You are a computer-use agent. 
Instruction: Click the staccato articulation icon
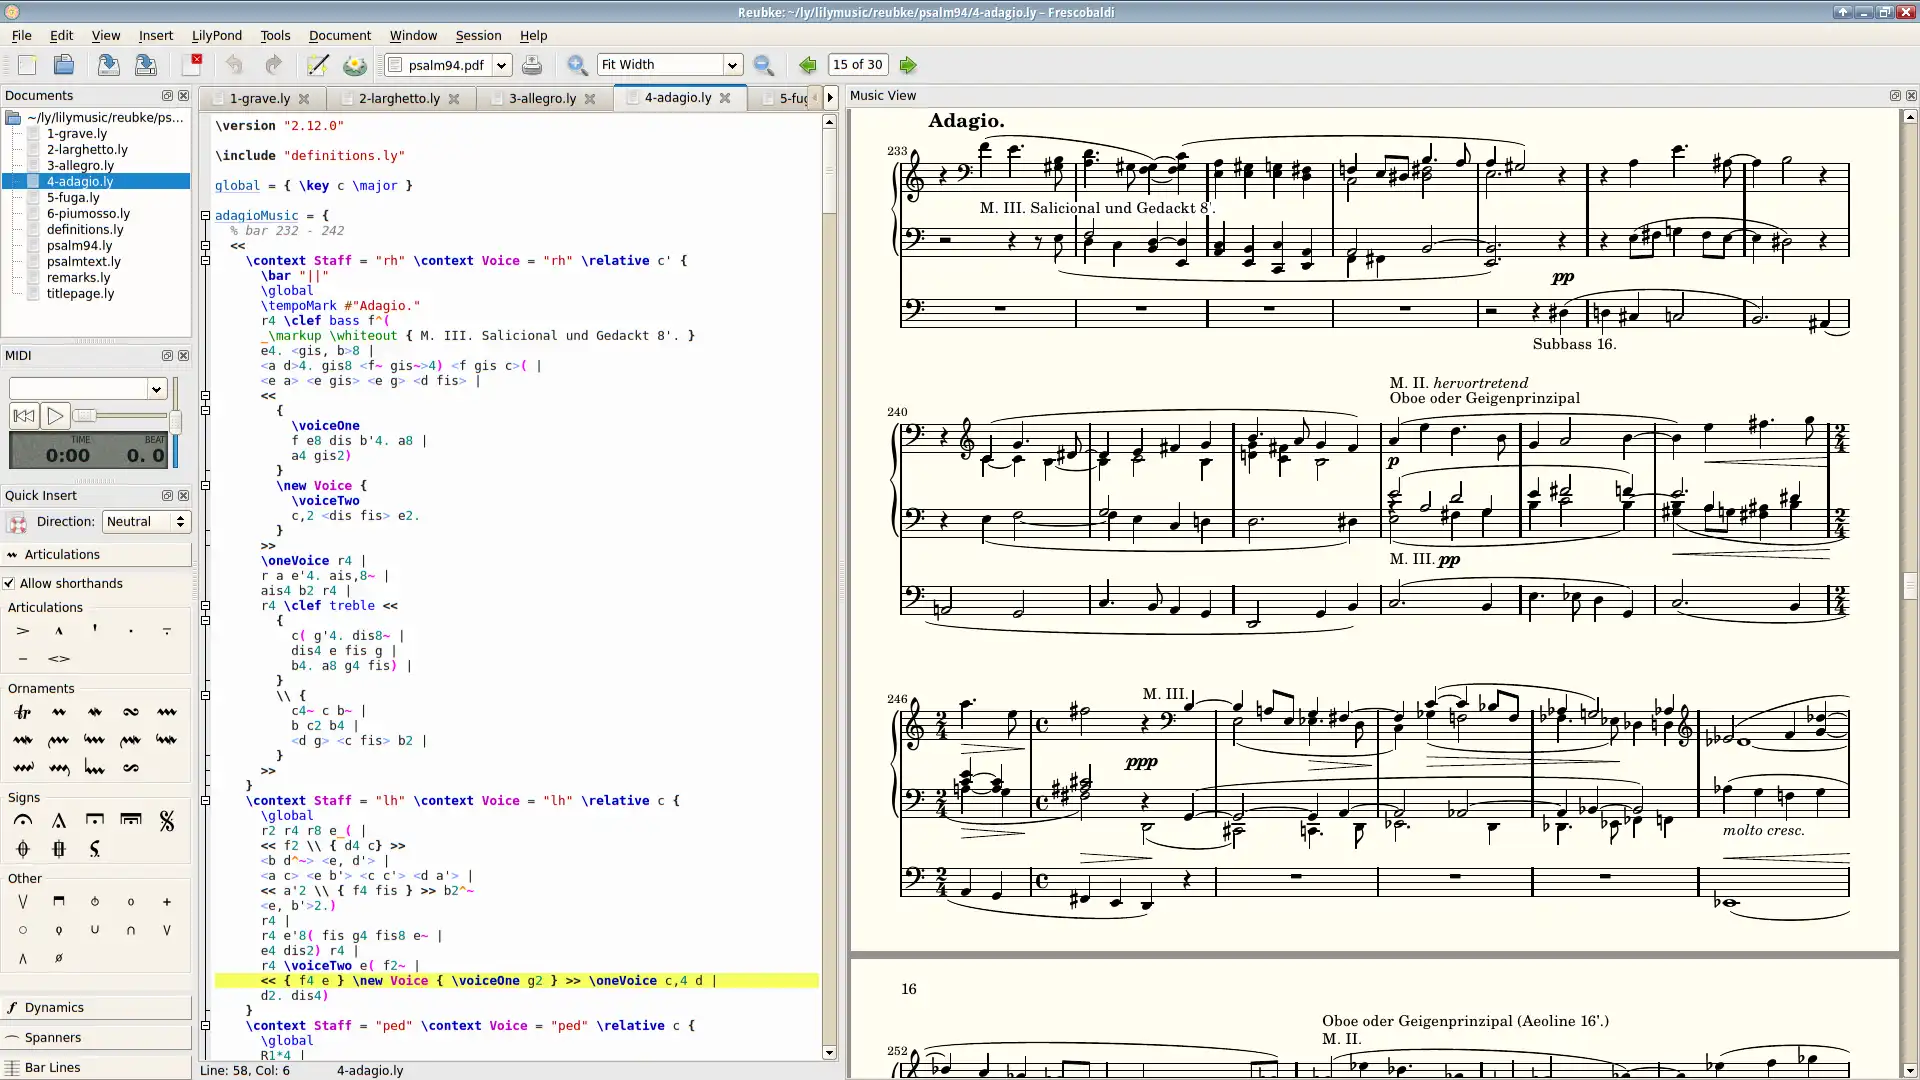point(131,630)
